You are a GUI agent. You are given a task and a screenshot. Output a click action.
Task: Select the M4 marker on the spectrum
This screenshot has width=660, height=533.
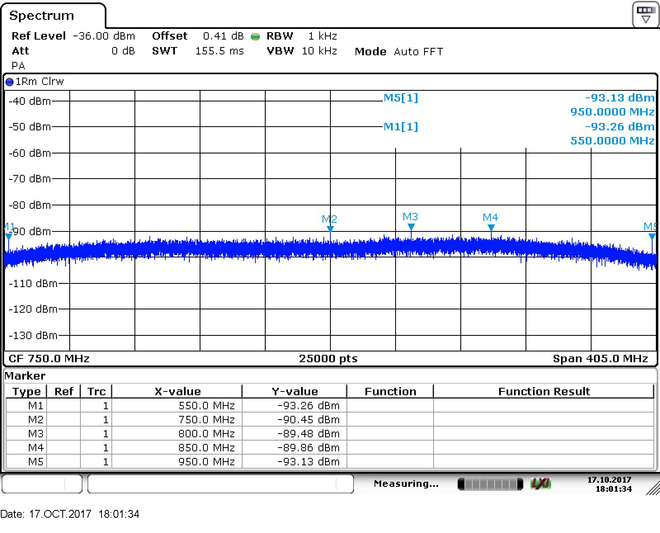click(x=491, y=227)
